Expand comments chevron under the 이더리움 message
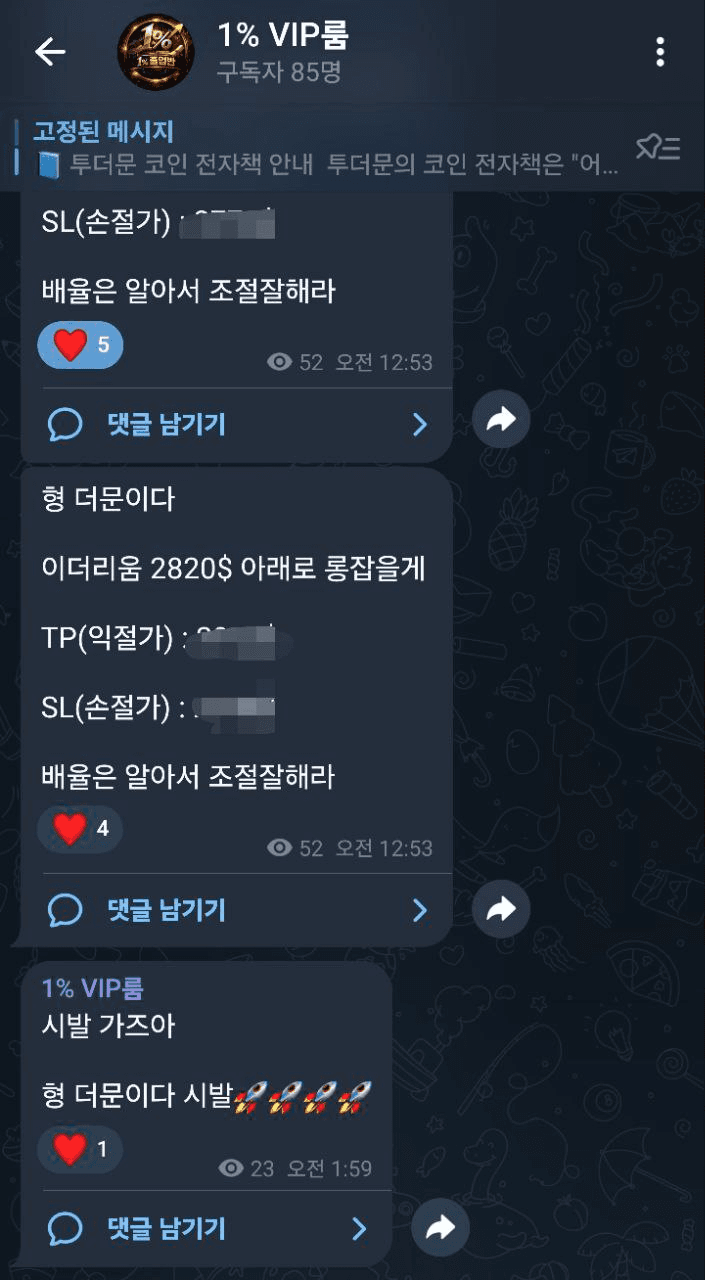This screenshot has width=705, height=1280. point(419,910)
